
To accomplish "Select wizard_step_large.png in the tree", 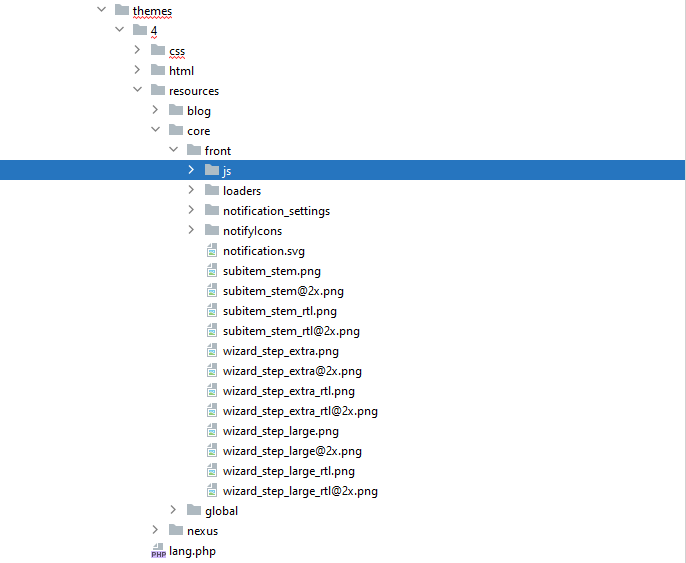I will coord(280,431).
